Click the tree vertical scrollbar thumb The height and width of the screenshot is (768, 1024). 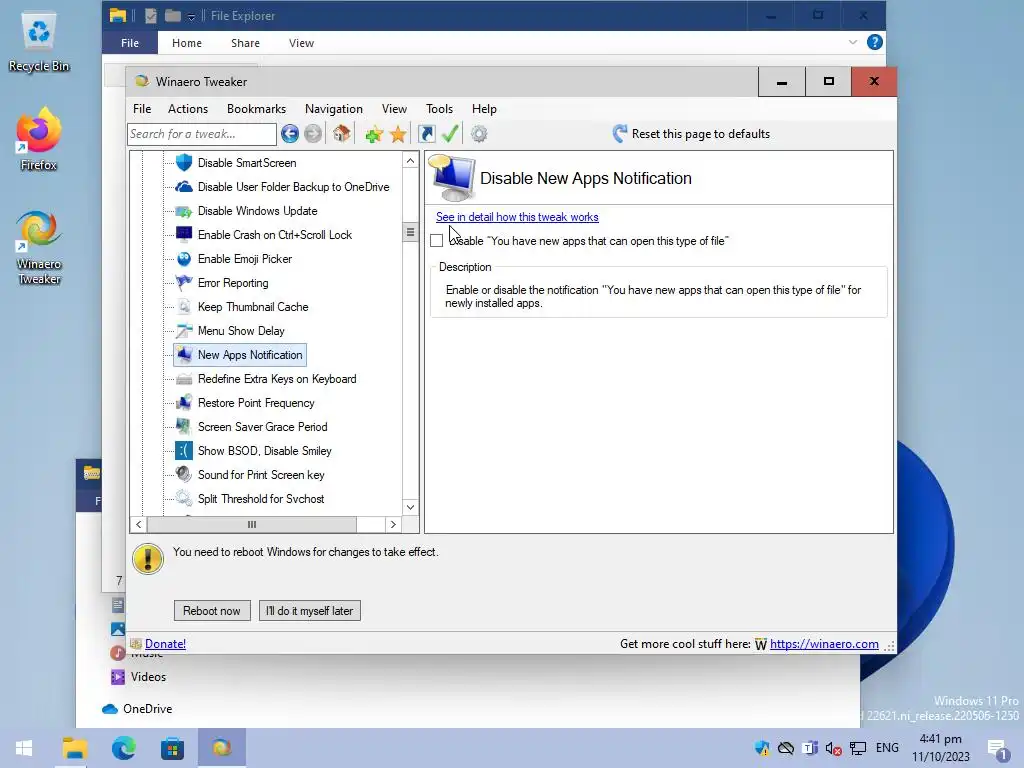pos(410,232)
